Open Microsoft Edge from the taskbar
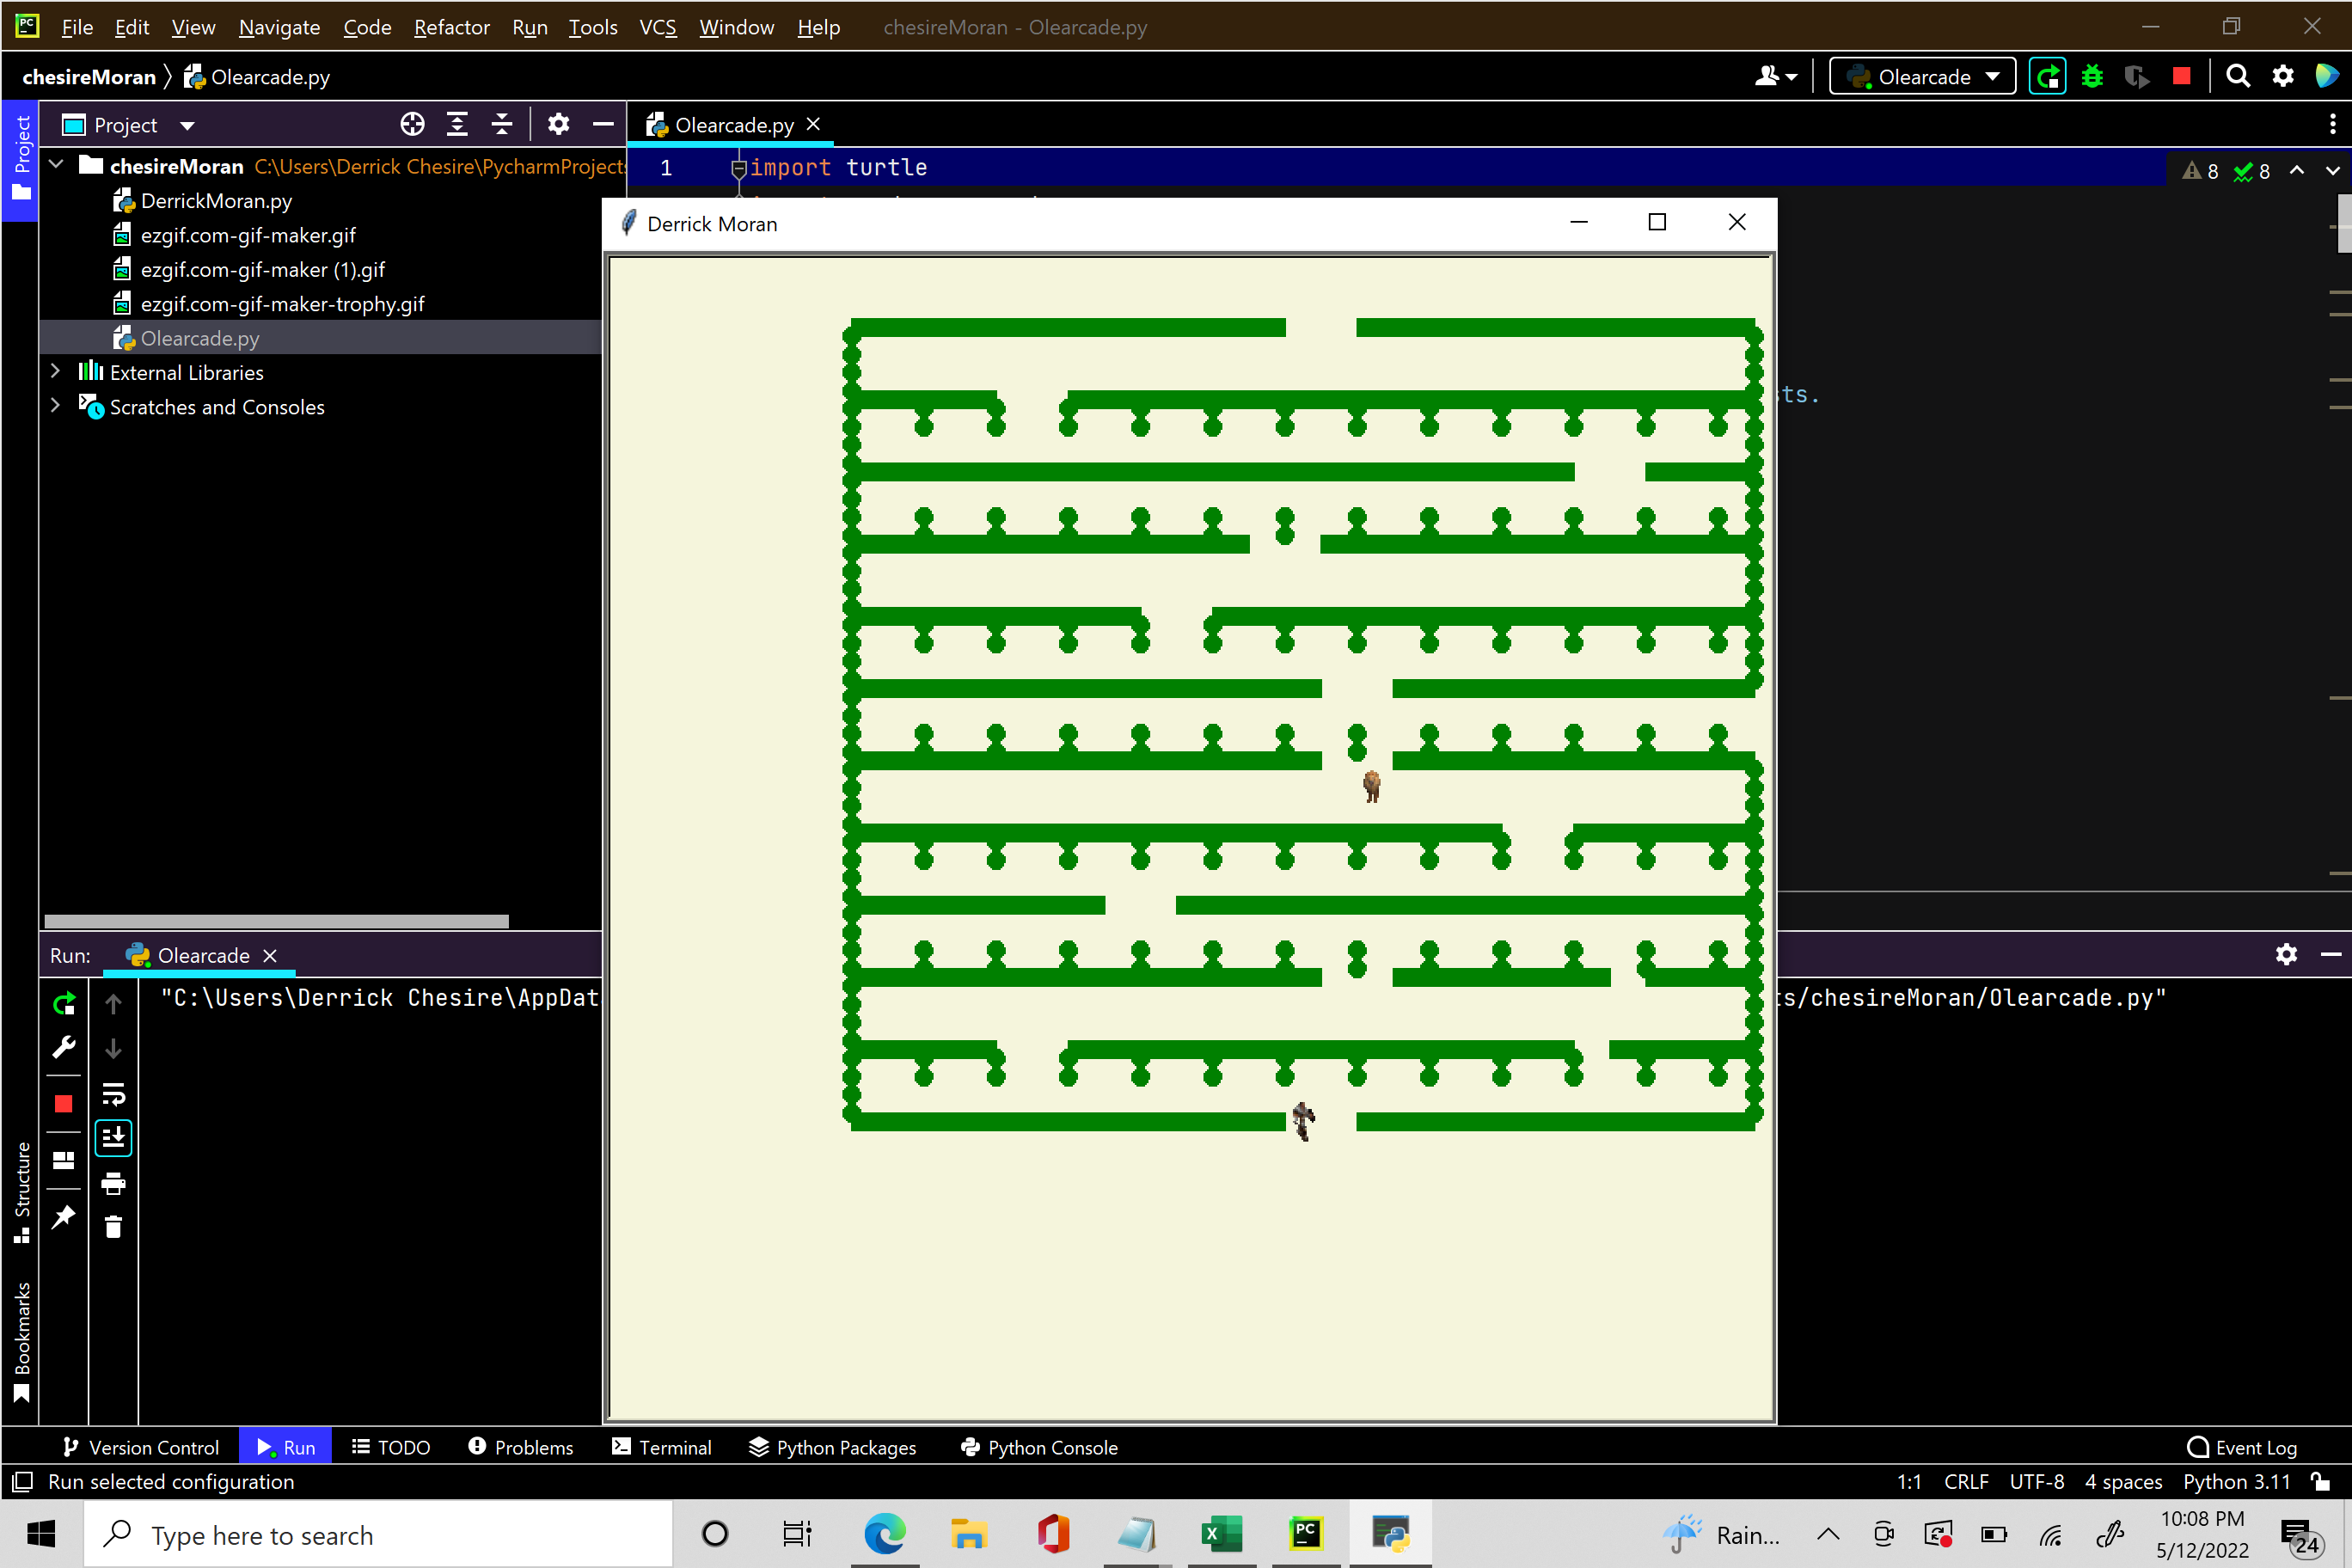 click(x=884, y=1534)
